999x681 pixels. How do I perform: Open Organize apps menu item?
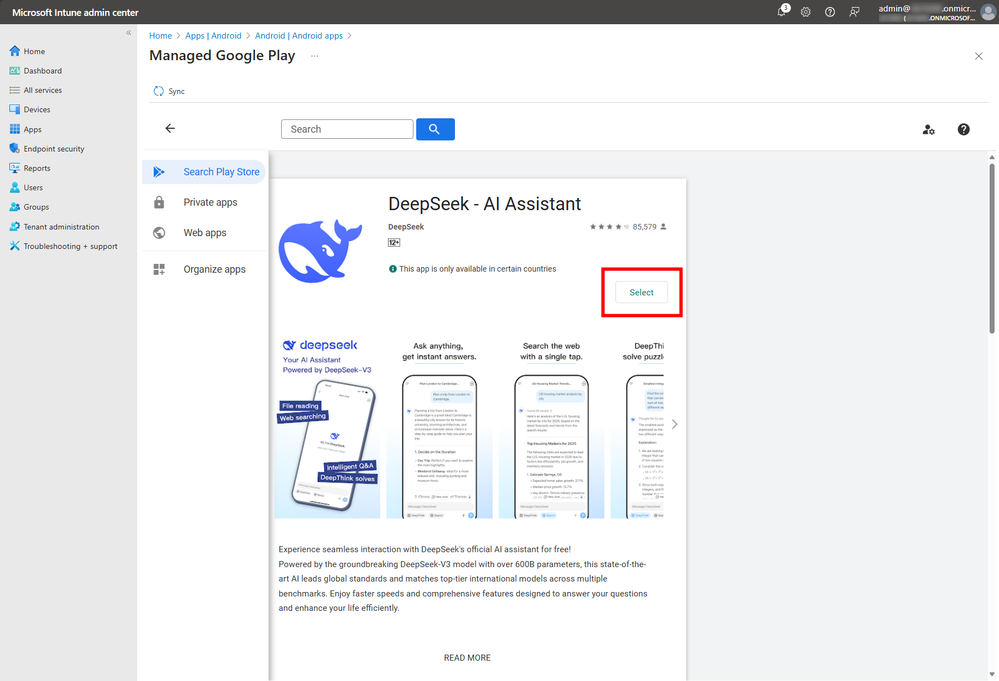click(204, 269)
